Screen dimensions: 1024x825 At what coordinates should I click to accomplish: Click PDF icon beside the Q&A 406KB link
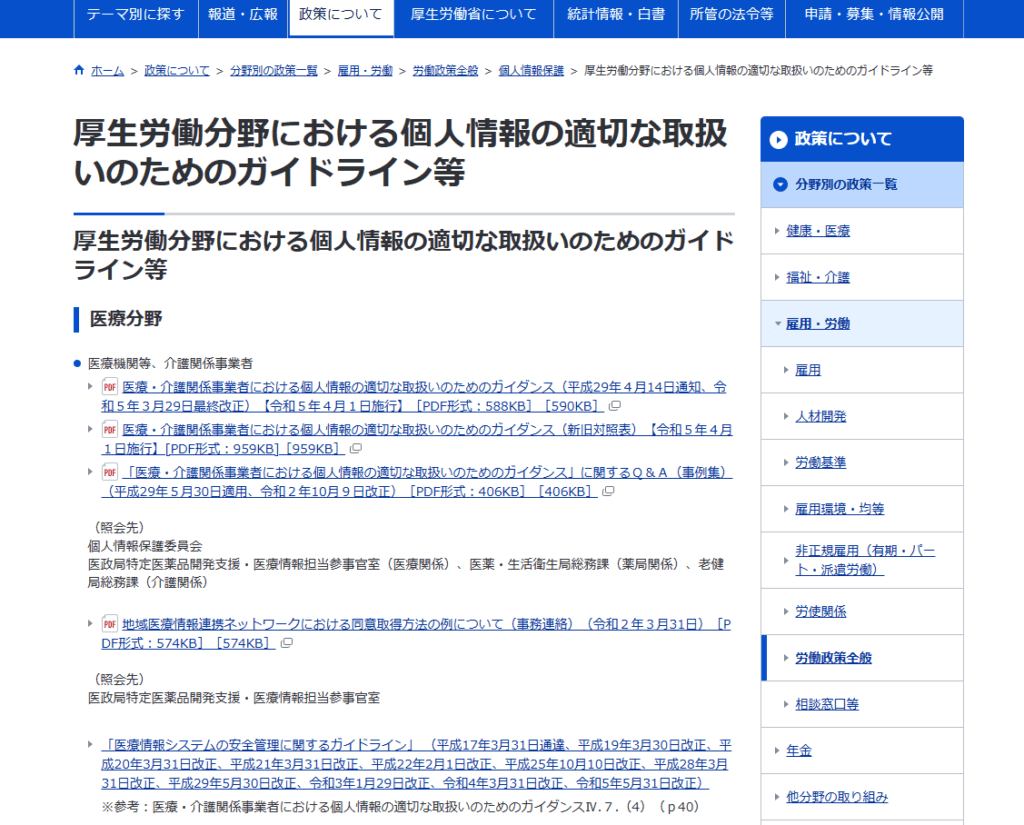click(x=110, y=472)
